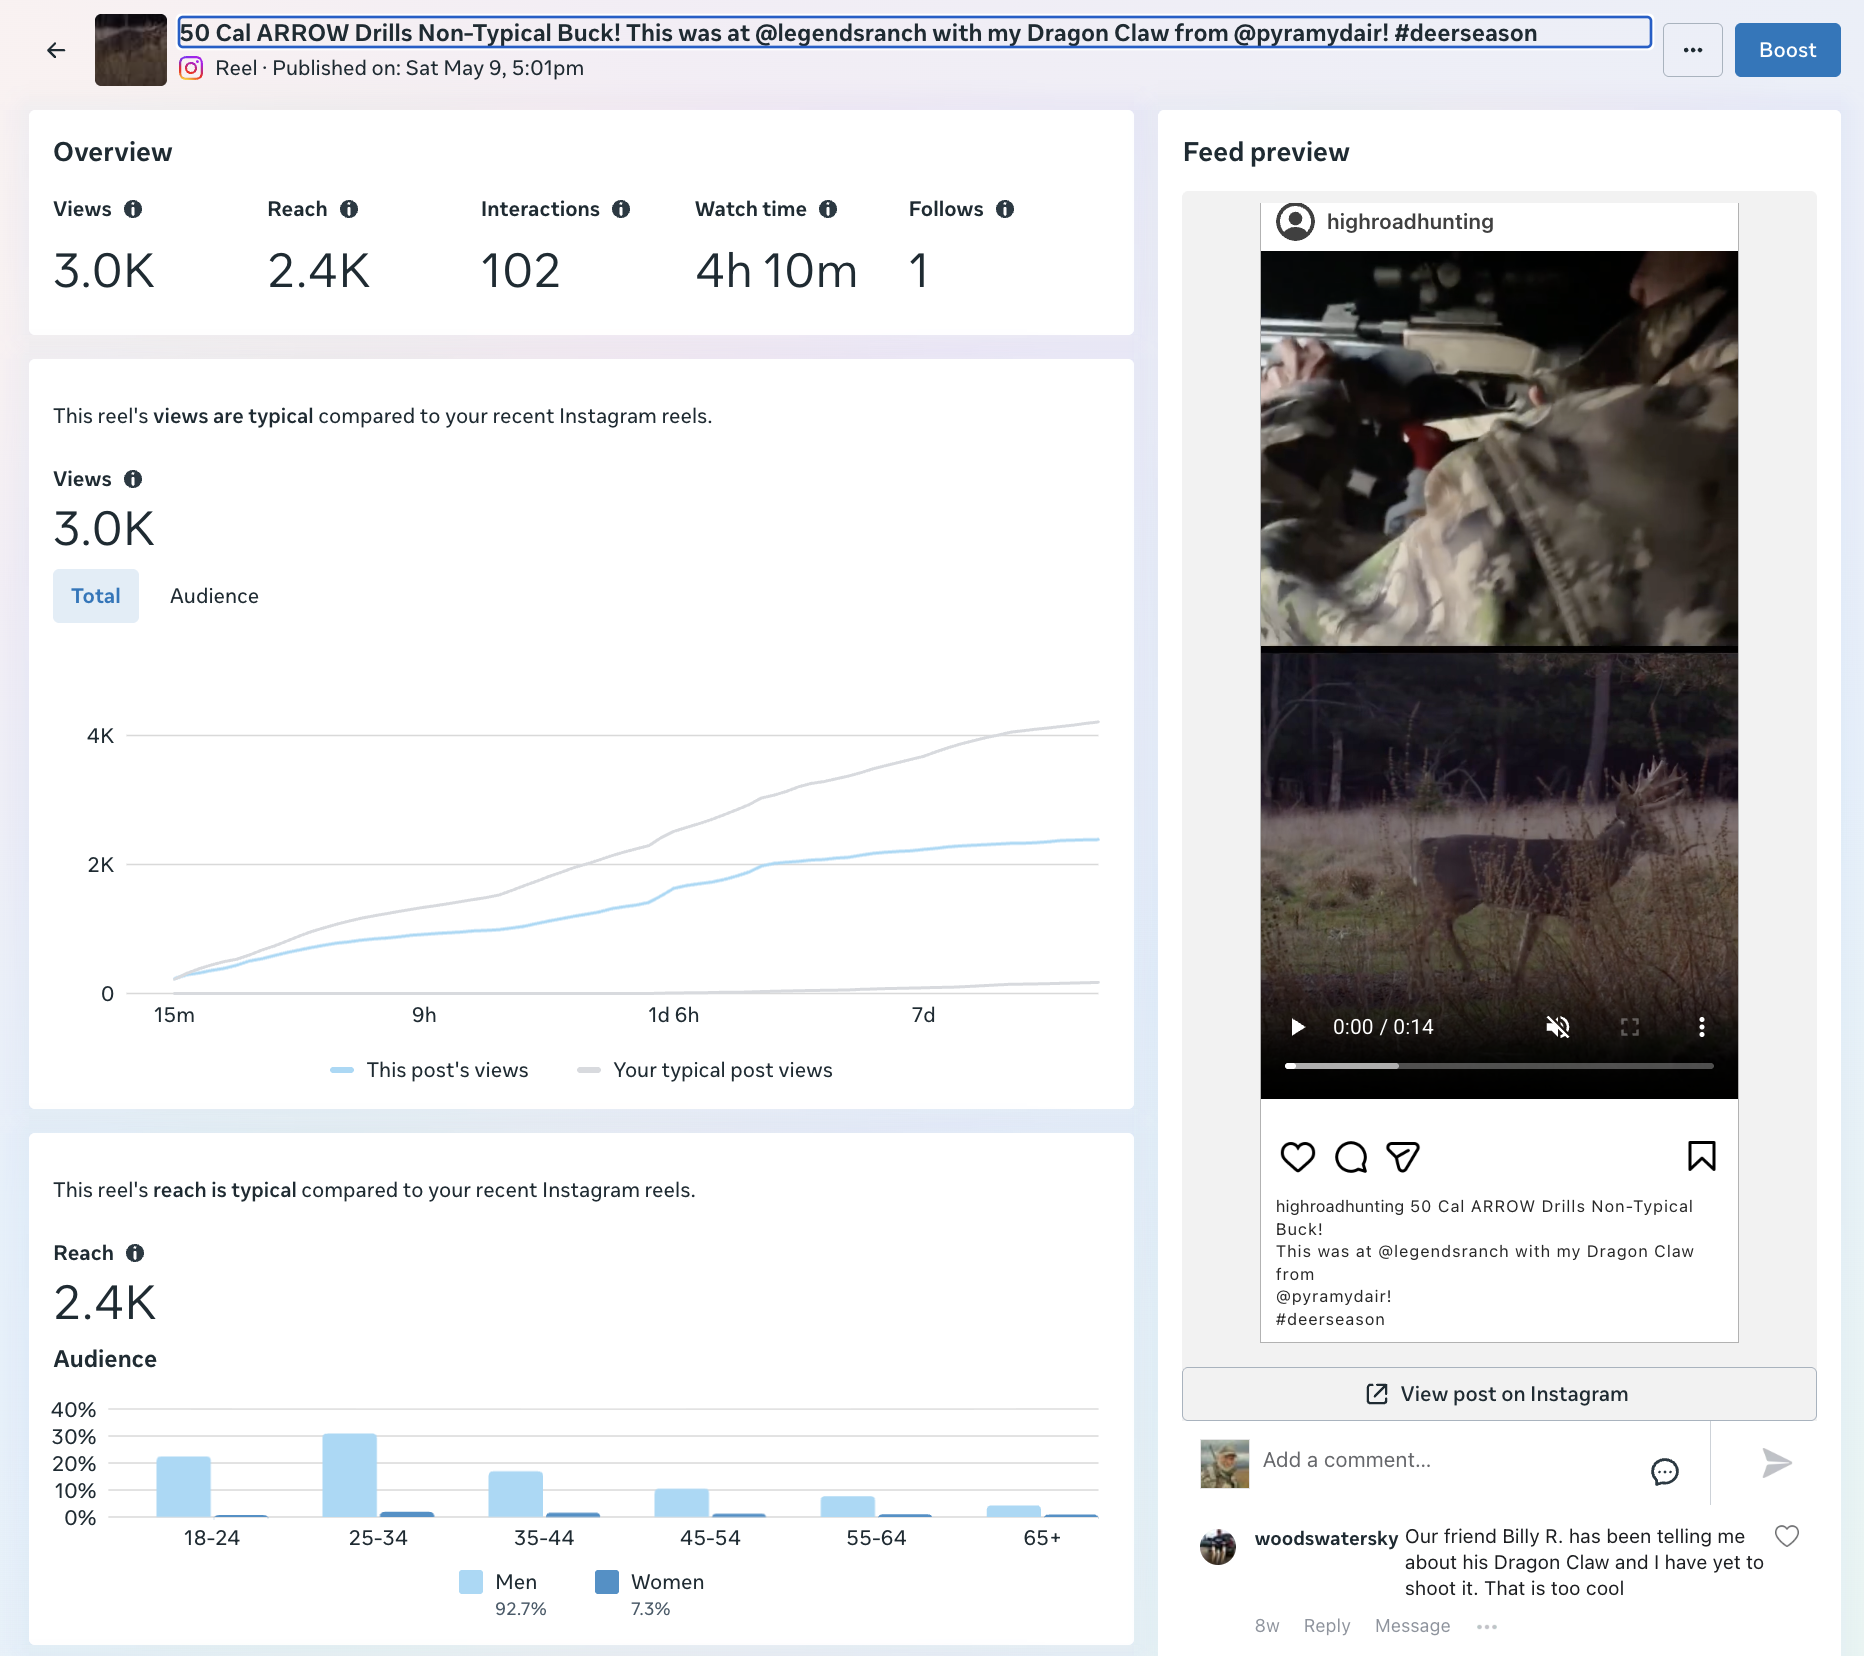The image size is (1864, 1656).
Task: Play the reel video
Action: click(x=1298, y=1027)
